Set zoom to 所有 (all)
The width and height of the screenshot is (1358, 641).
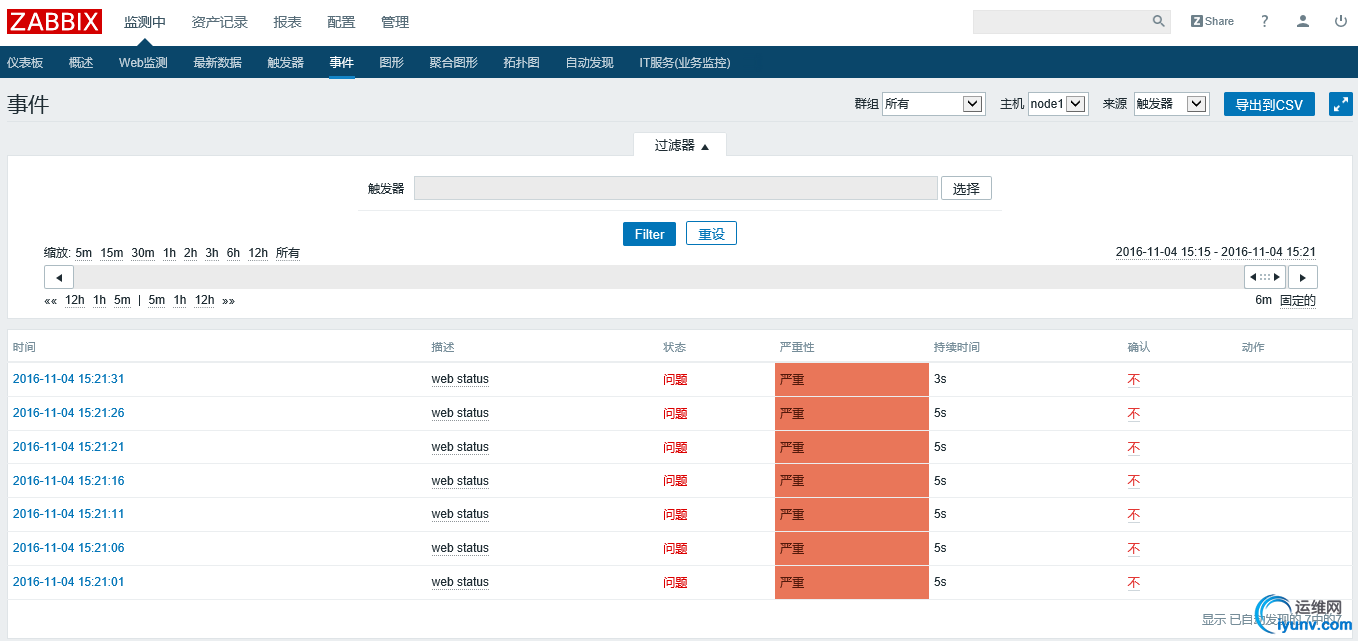coord(288,253)
